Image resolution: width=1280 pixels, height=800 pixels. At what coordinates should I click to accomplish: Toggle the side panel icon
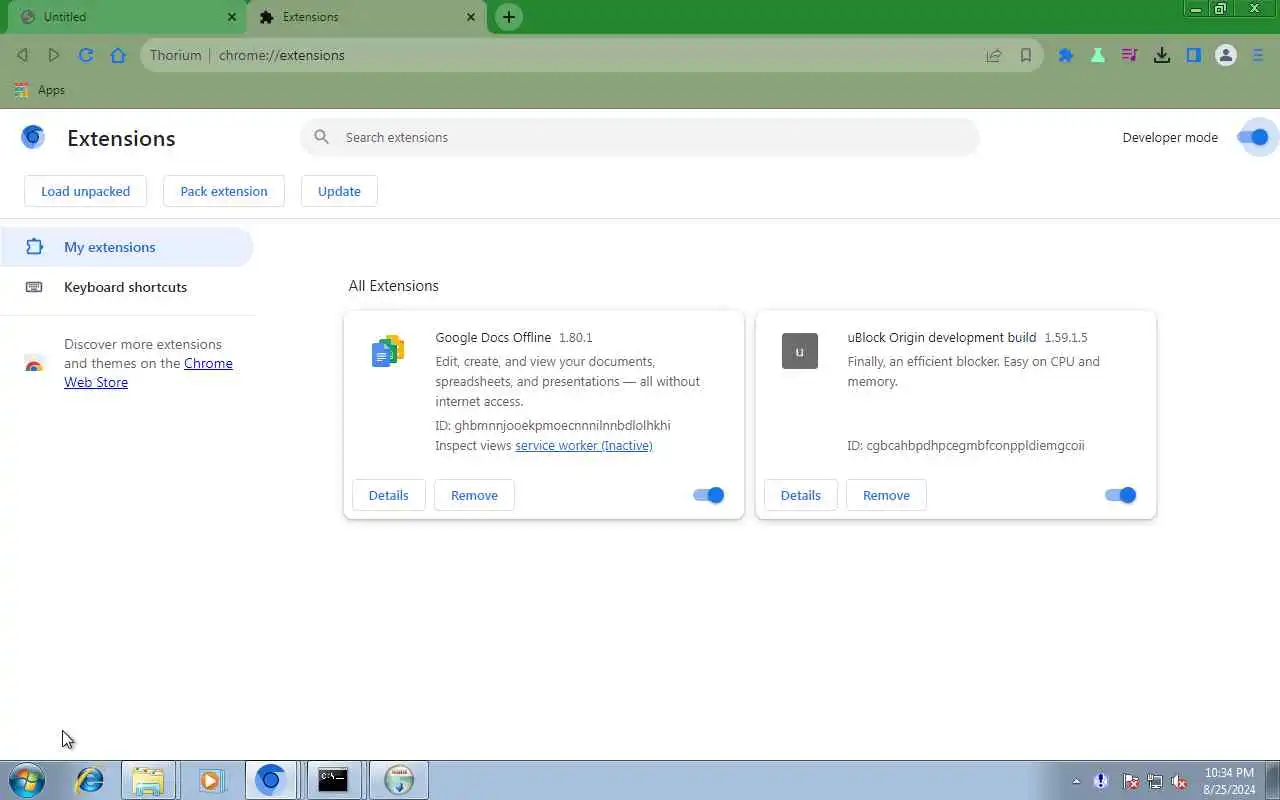coord(1194,55)
